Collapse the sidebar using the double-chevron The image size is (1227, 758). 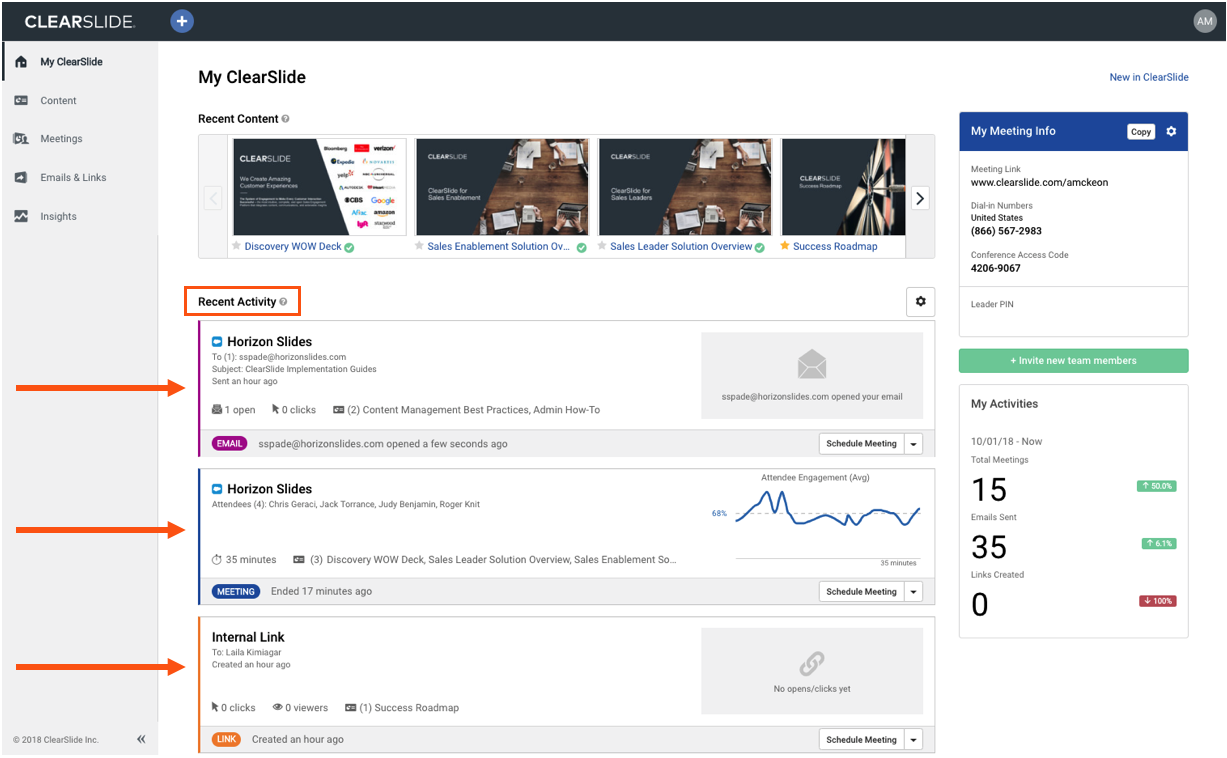141,738
